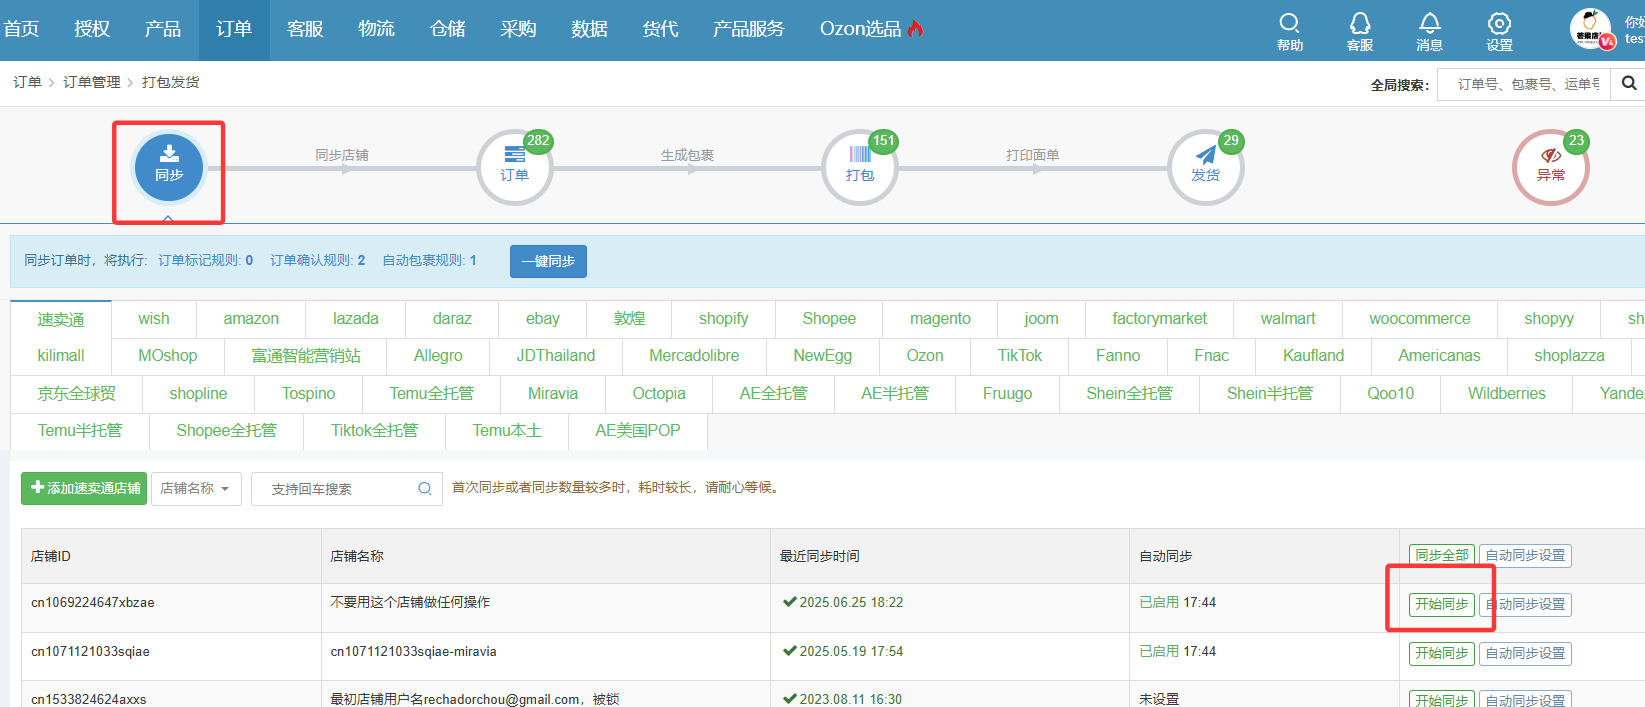Open the 产品 menu
This screenshot has height=707, width=1645.
point(163,29)
